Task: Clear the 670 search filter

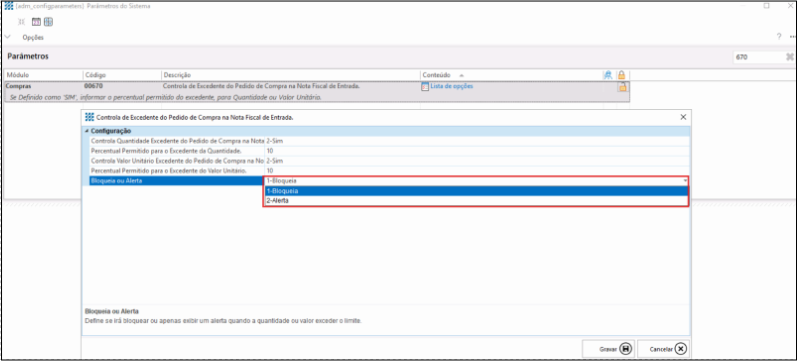Action: [x=790, y=57]
